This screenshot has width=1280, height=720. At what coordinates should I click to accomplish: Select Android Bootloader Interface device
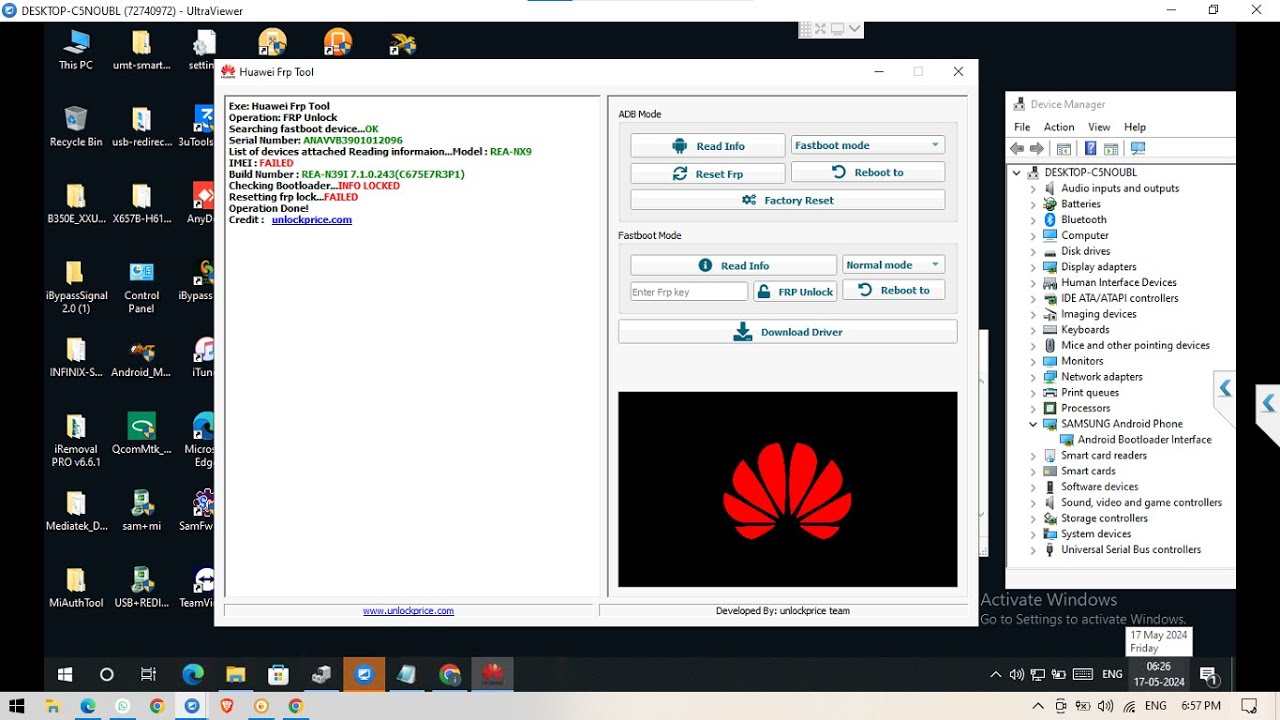point(1144,440)
